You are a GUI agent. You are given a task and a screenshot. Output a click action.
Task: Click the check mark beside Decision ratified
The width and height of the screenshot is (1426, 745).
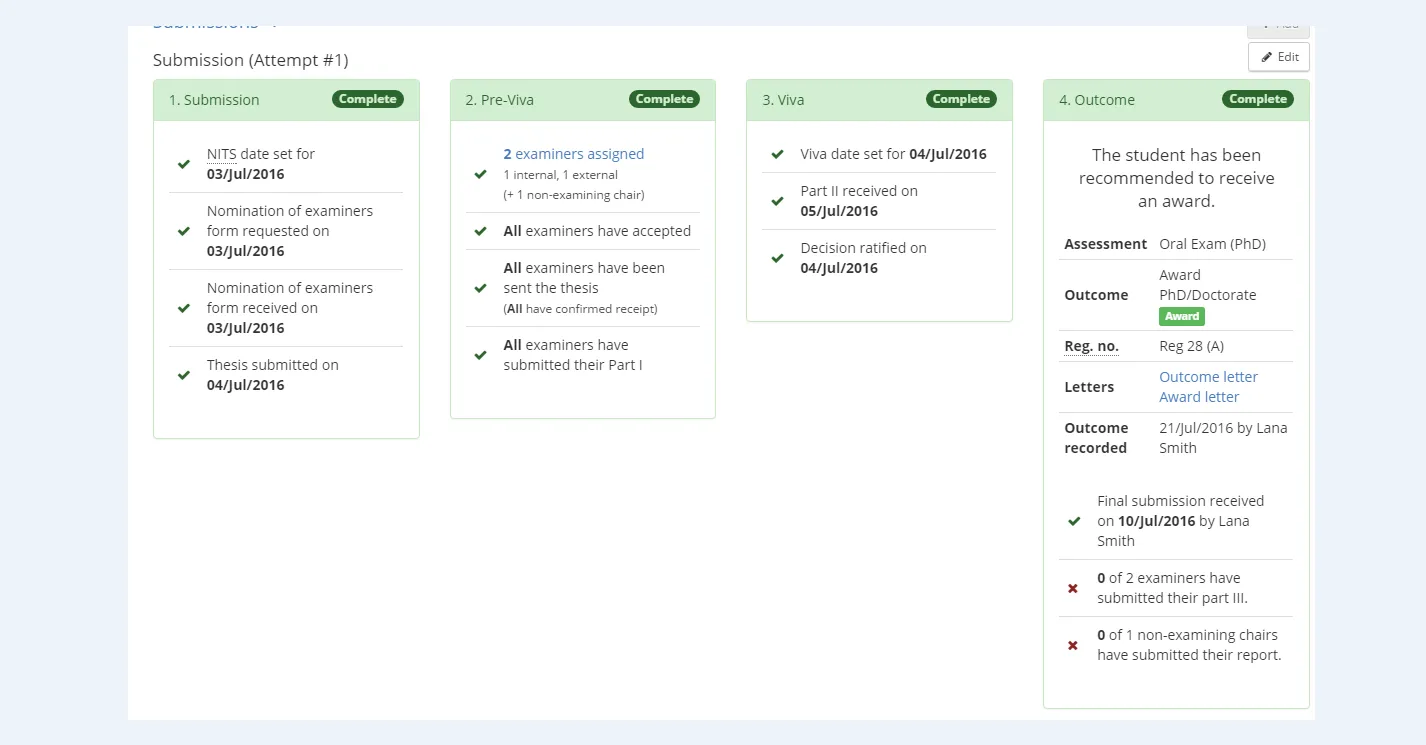coord(777,258)
